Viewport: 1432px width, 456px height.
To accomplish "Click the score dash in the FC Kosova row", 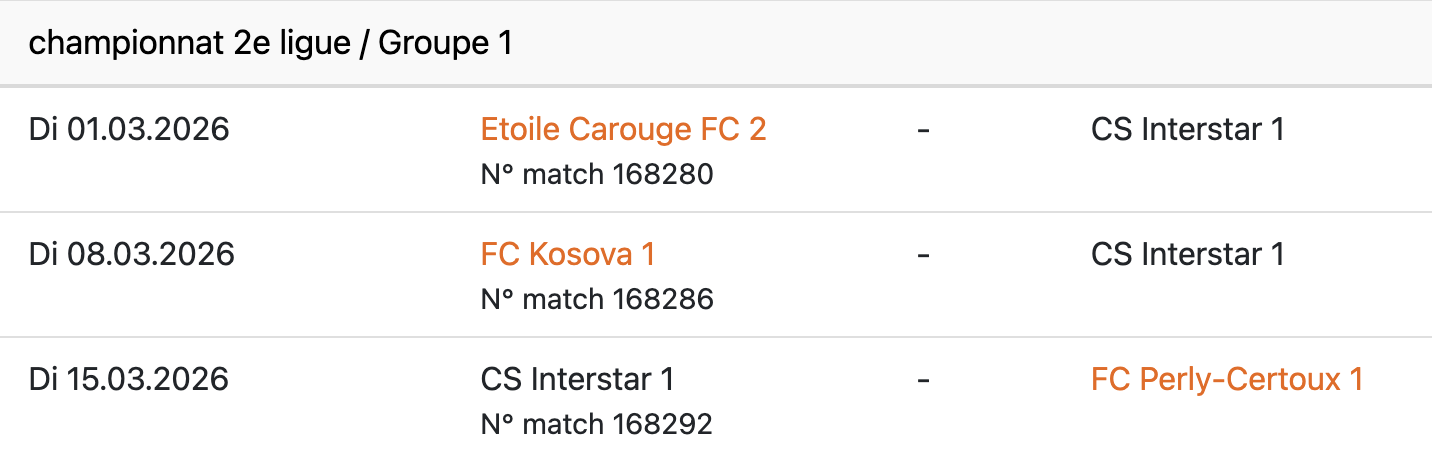I will (923, 255).
